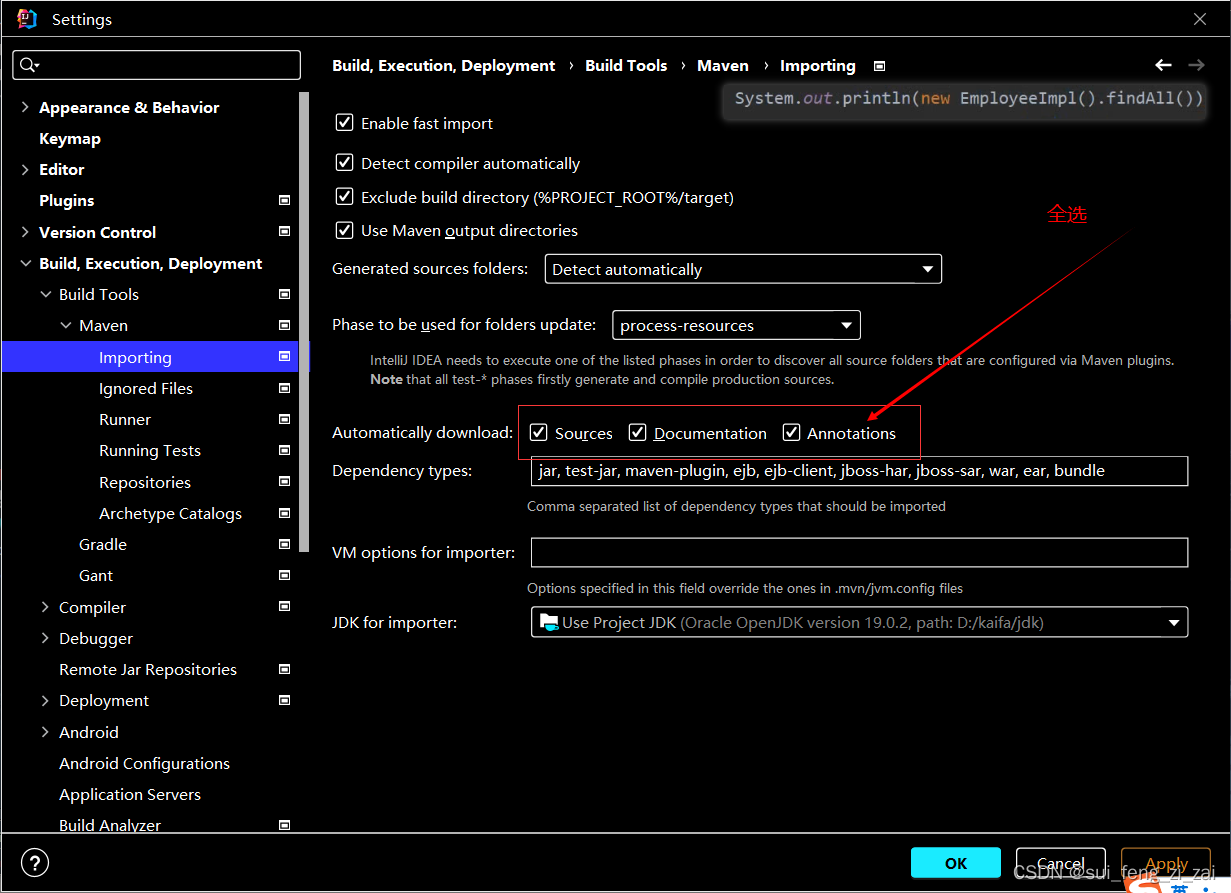Close the Settings dialog with X
Viewport: 1231px width, 893px height.
pyautogui.click(x=1200, y=19)
